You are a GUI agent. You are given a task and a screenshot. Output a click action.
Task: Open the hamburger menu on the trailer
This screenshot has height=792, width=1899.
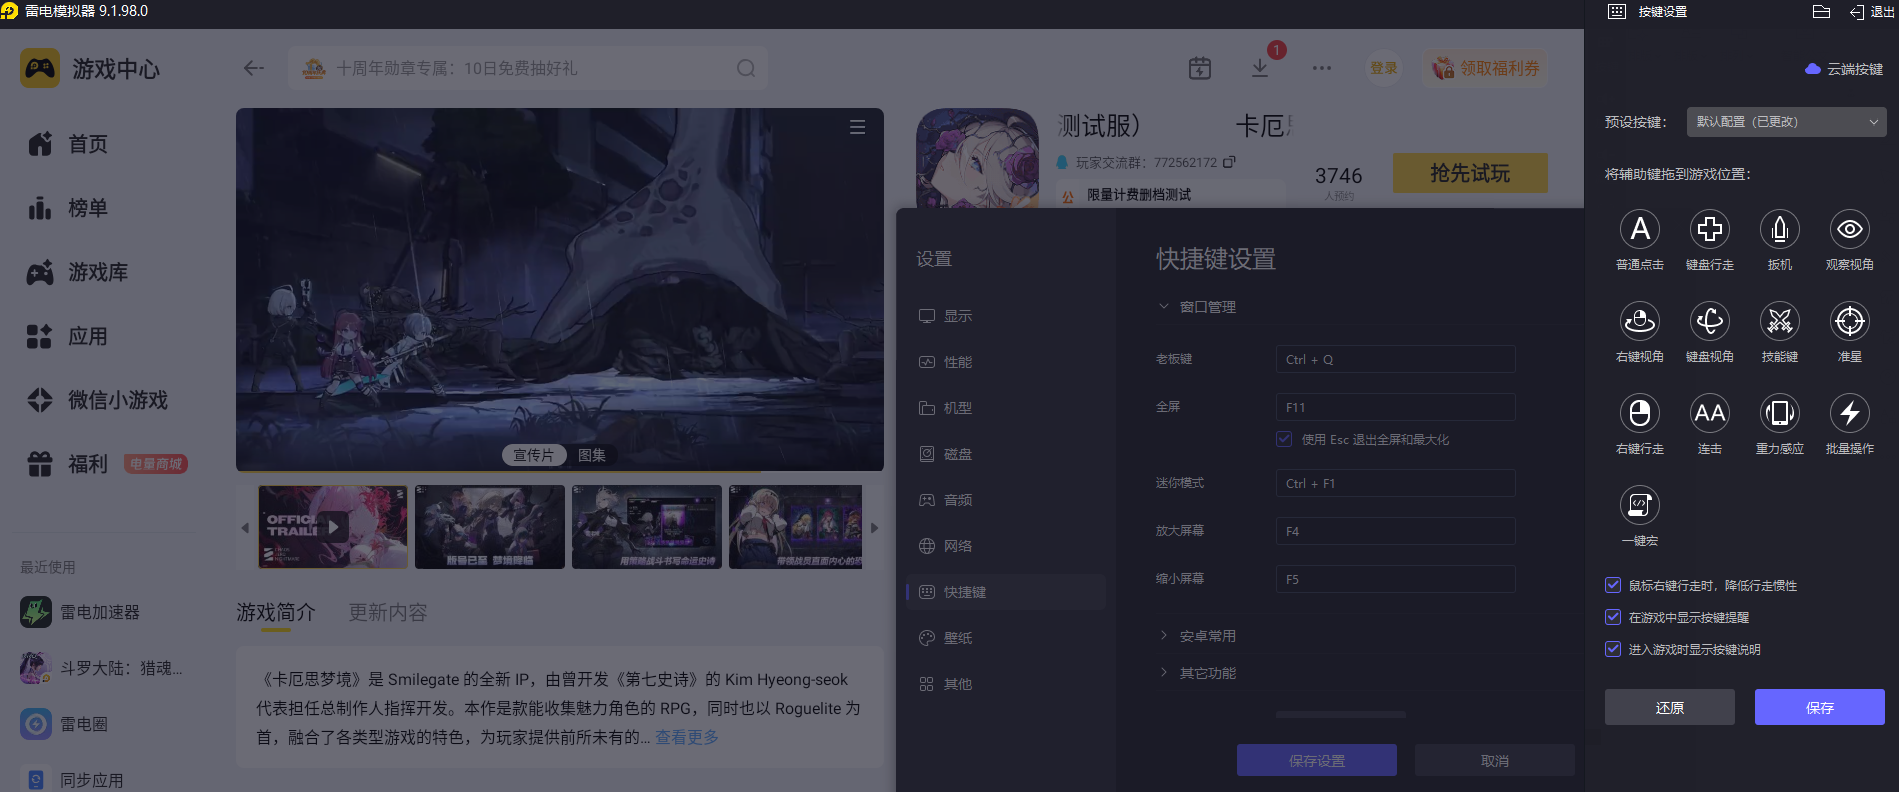(857, 127)
